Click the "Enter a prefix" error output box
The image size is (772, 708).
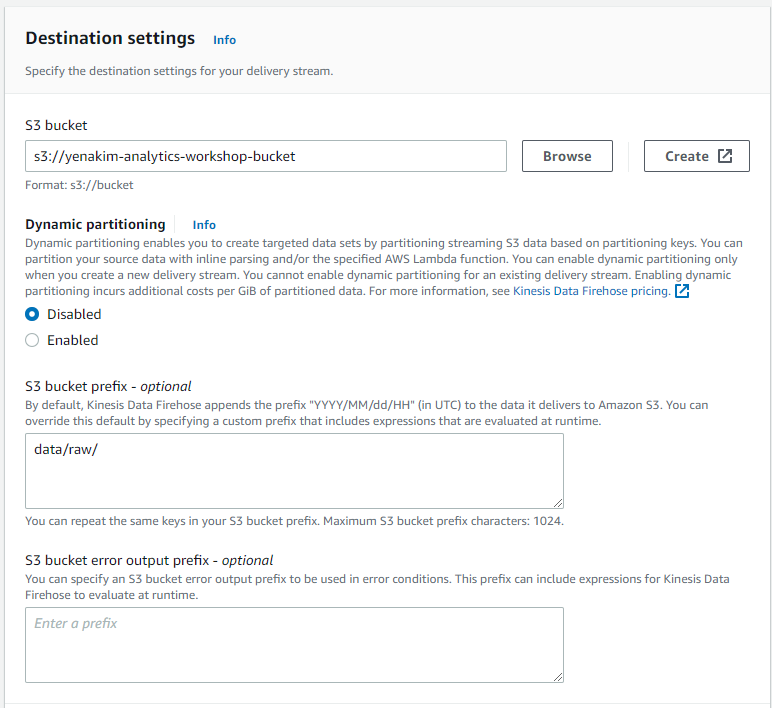pyautogui.click(x=294, y=645)
